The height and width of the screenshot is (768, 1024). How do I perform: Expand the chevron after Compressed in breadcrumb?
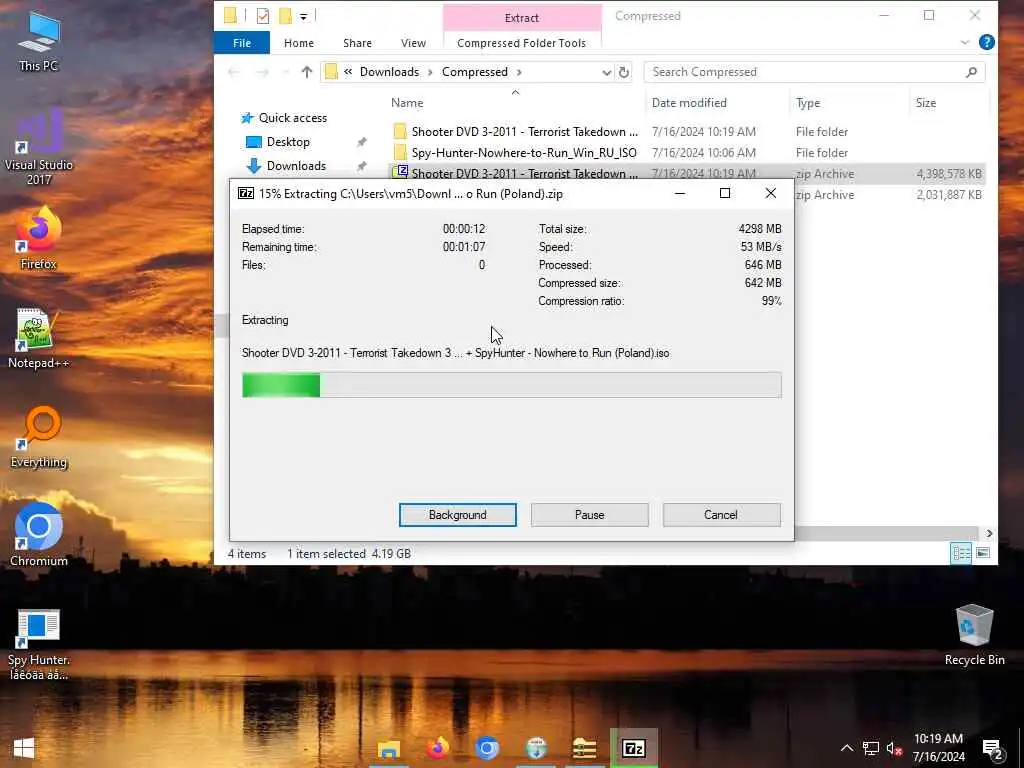click(x=519, y=72)
